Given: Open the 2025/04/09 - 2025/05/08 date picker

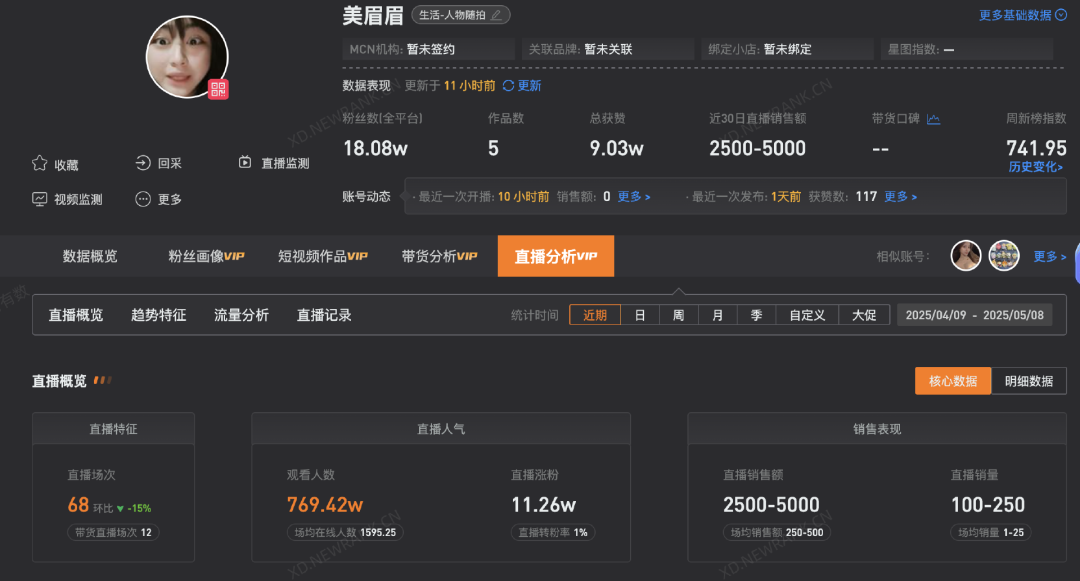Looking at the screenshot, I should point(975,315).
